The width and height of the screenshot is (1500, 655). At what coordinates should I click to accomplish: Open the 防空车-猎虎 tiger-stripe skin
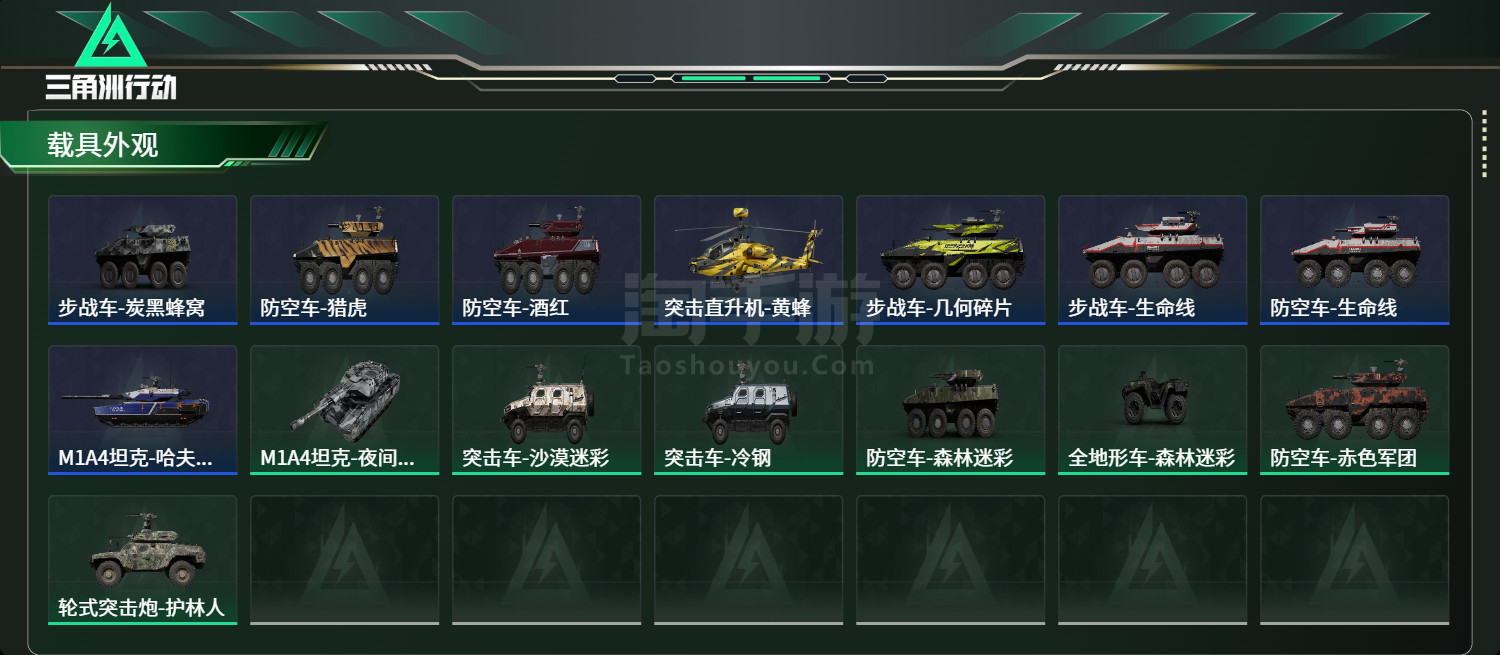[344, 260]
